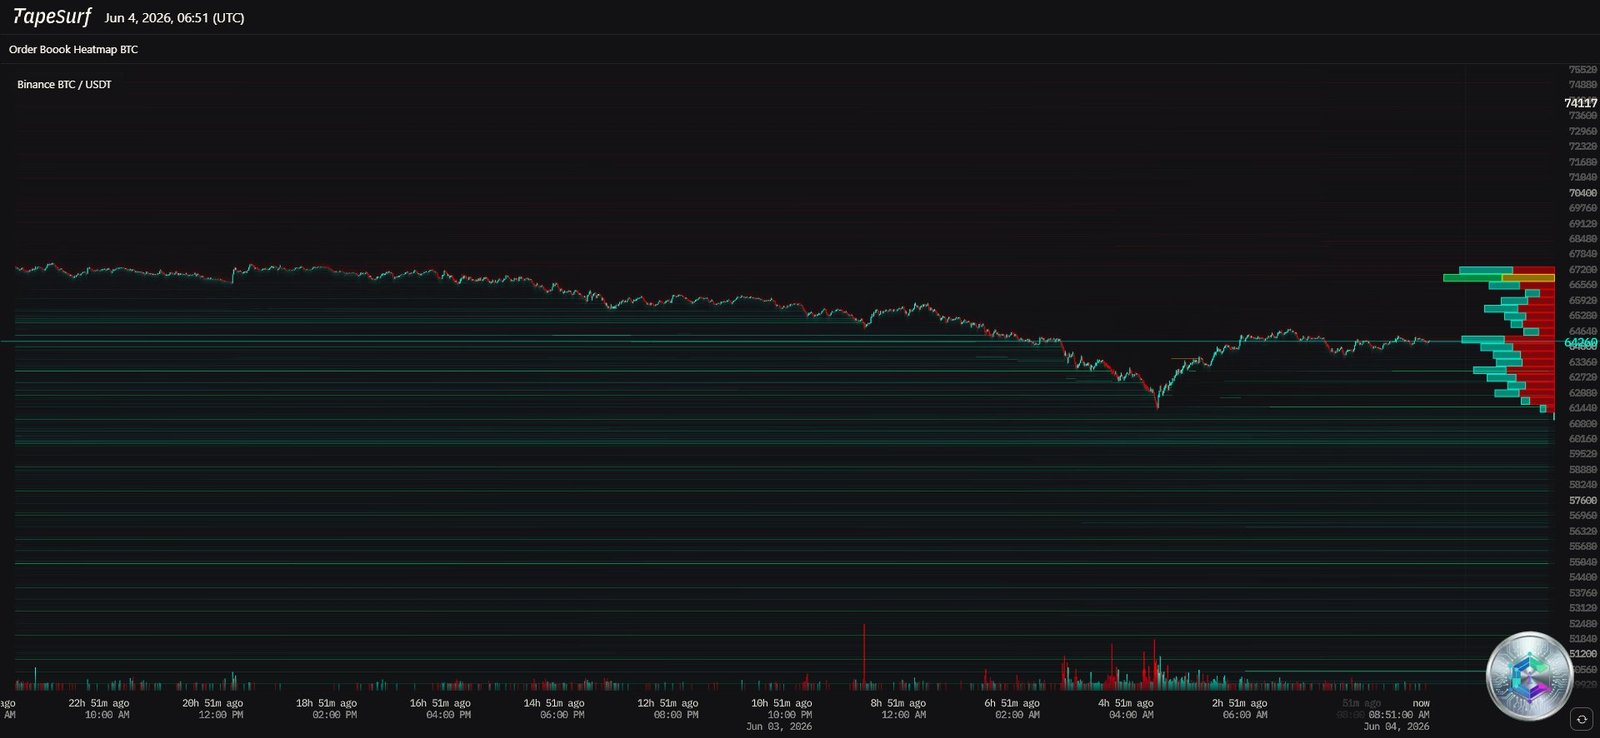Viewport: 1600px width, 738px height.
Task: Click the 75520 price axis label
Action: 1582,70
